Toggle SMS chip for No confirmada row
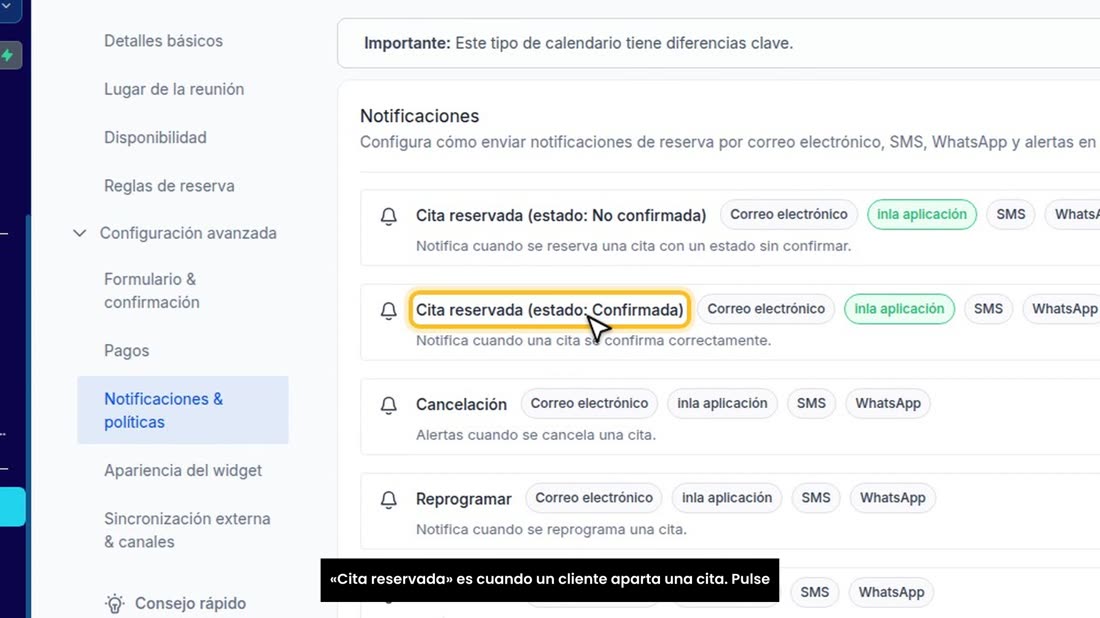Screen dimensions: 1100x618 click(1010, 215)
